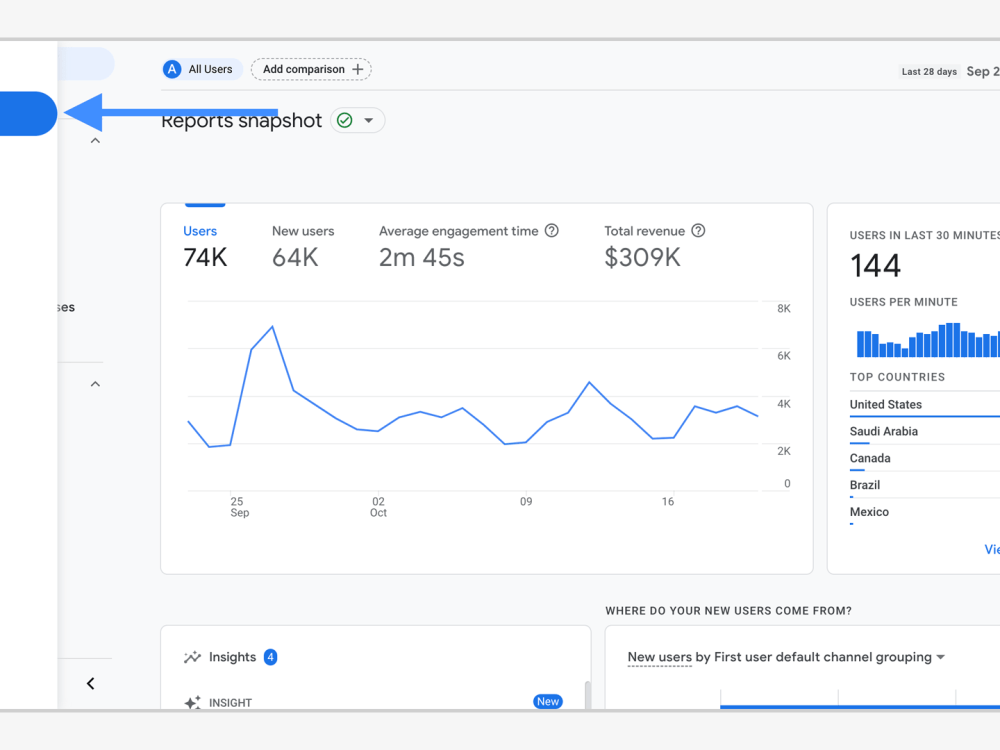Open the Add comparison chip

(311, 69)
